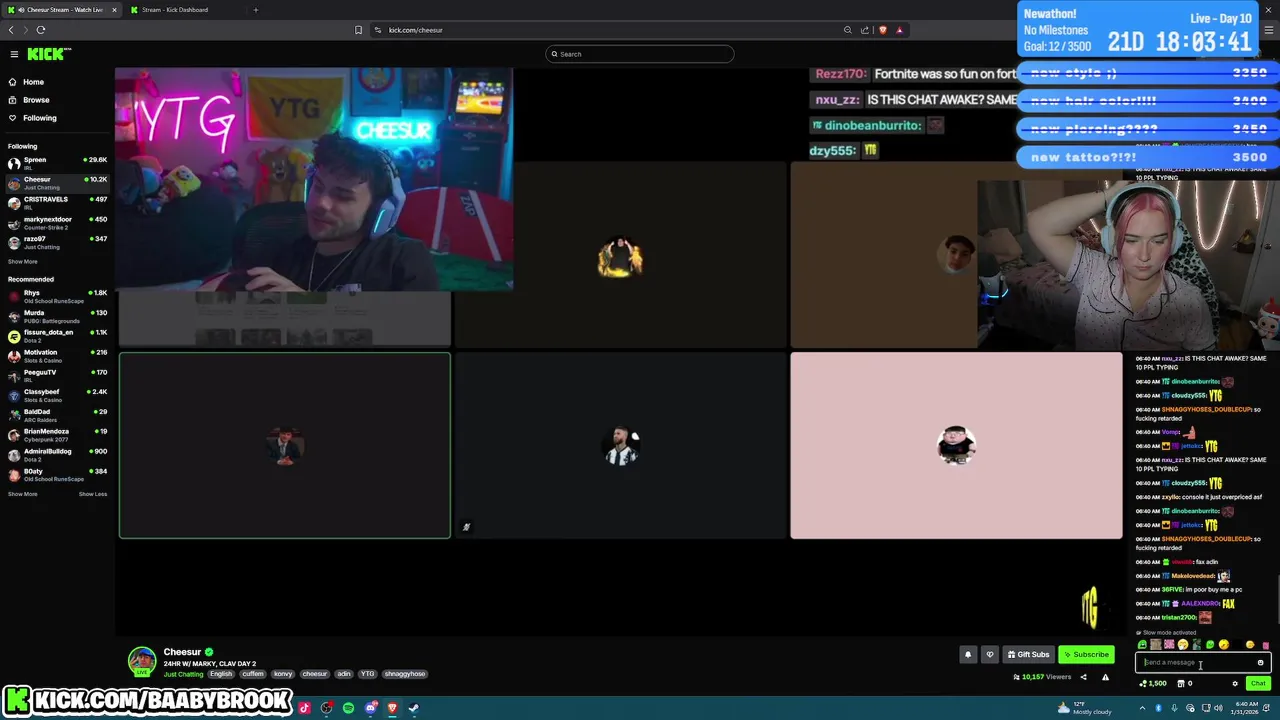The height and width of the screenshot is (720, 1280).
Task: Open markynextdoor channel in sidebar
Action: click(57, 222)
